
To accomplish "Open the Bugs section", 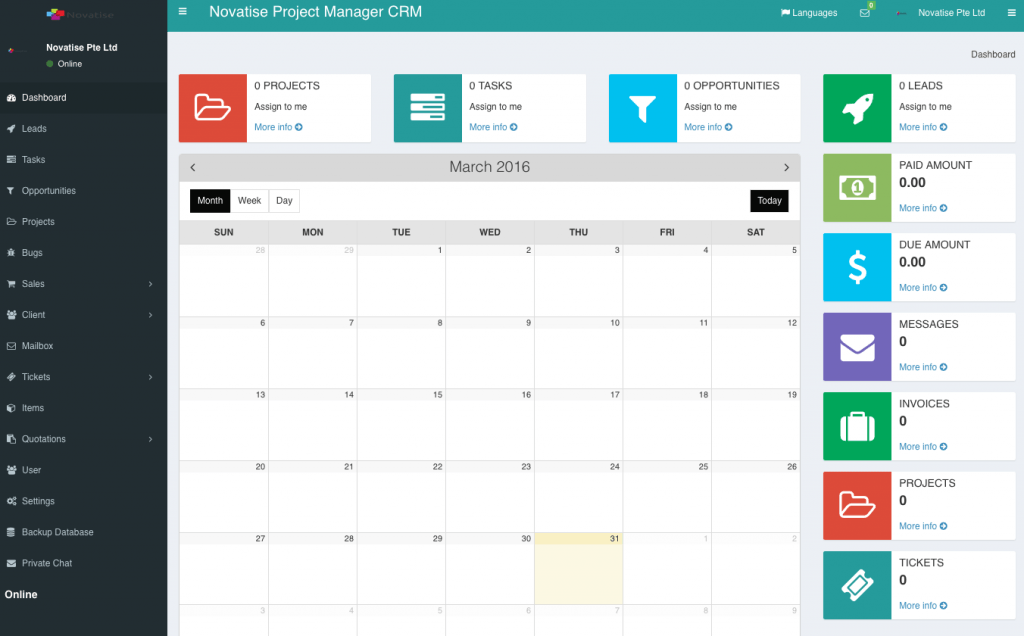I will click(33, 252).
